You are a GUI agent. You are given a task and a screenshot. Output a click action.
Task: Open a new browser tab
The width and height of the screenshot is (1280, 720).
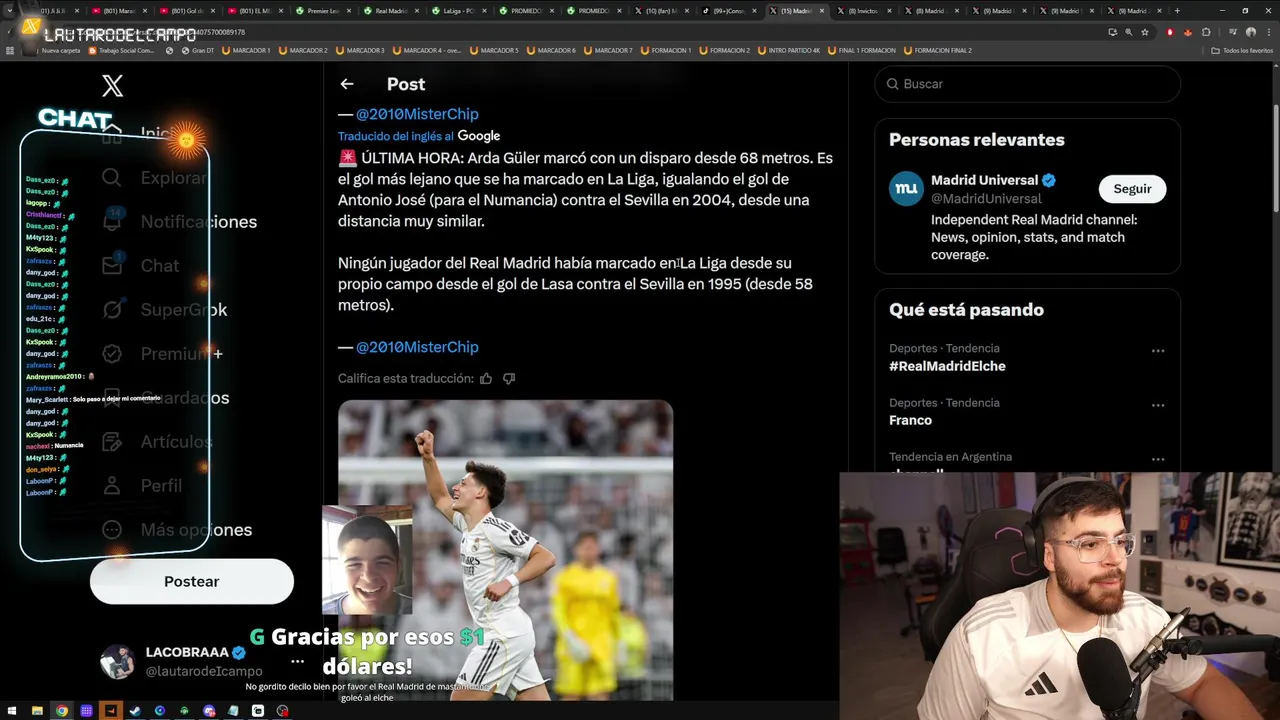pos(1177,11)
